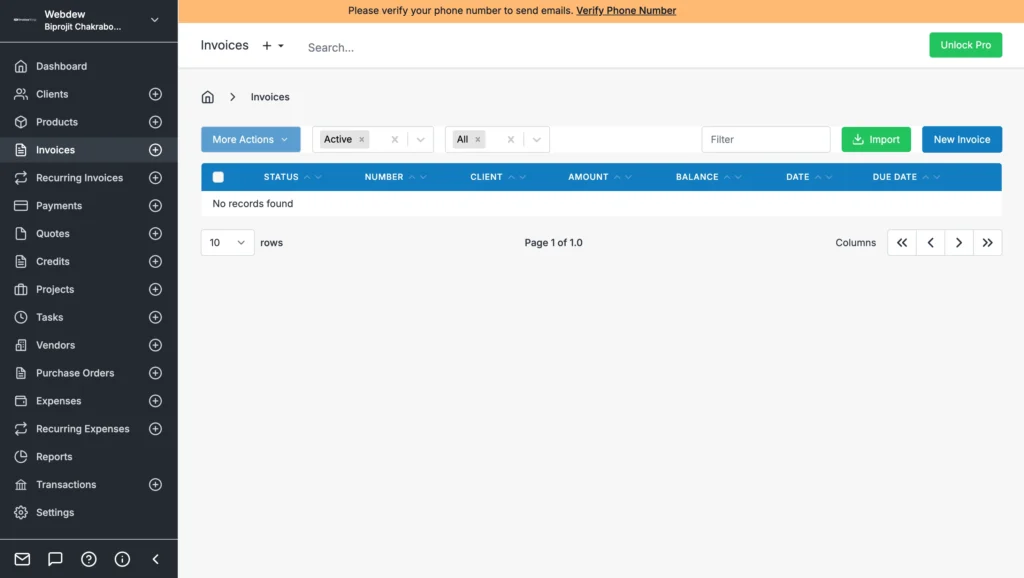Sort the AMOUNT column ascending
Image resolution: width=1024 pixels, height=578 pixels.
617,176
